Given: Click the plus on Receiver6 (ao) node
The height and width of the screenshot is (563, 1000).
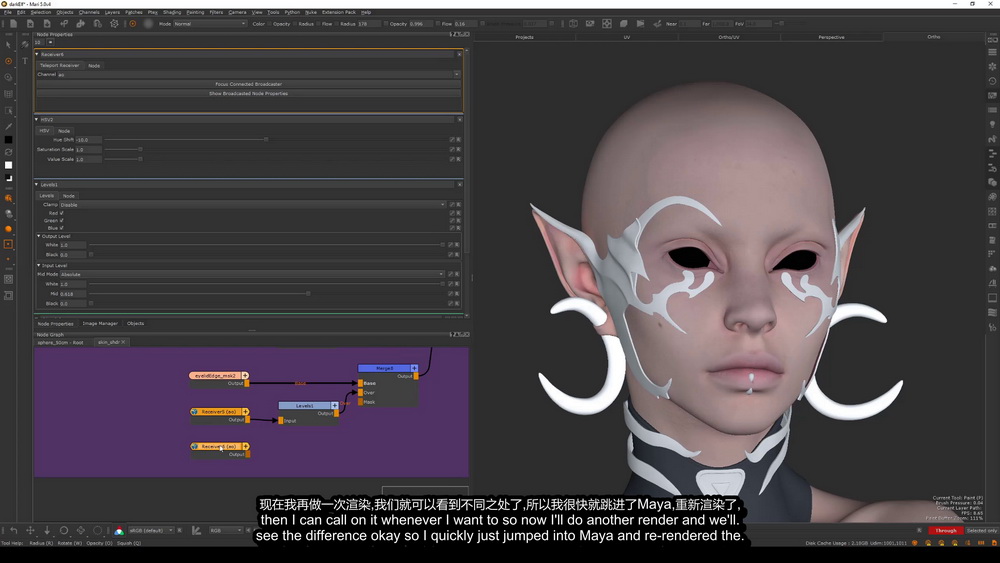Looking at the screenshot, I should point(246,446).
